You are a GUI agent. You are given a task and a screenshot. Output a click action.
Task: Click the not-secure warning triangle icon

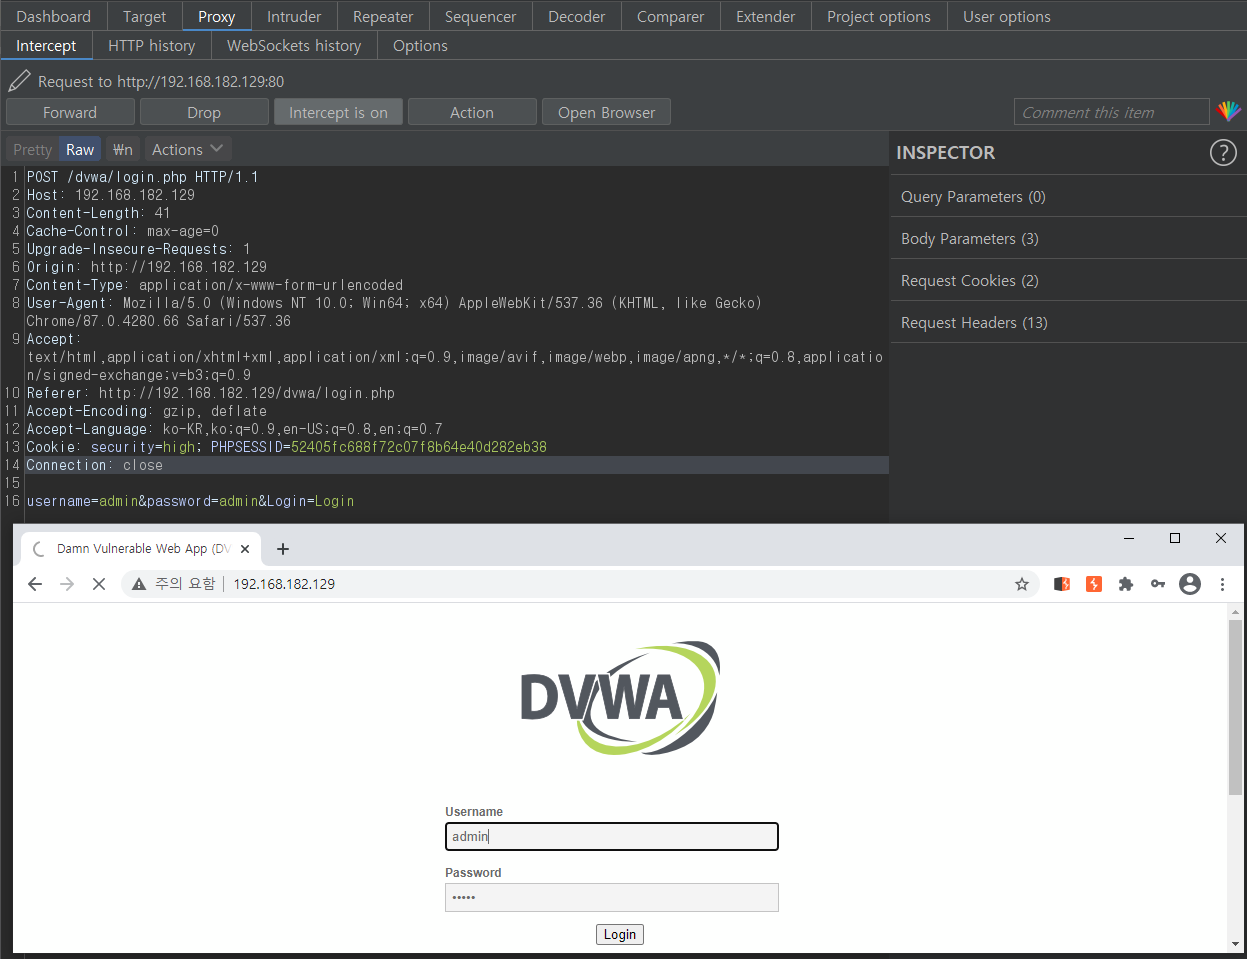(x=139, y=584)
